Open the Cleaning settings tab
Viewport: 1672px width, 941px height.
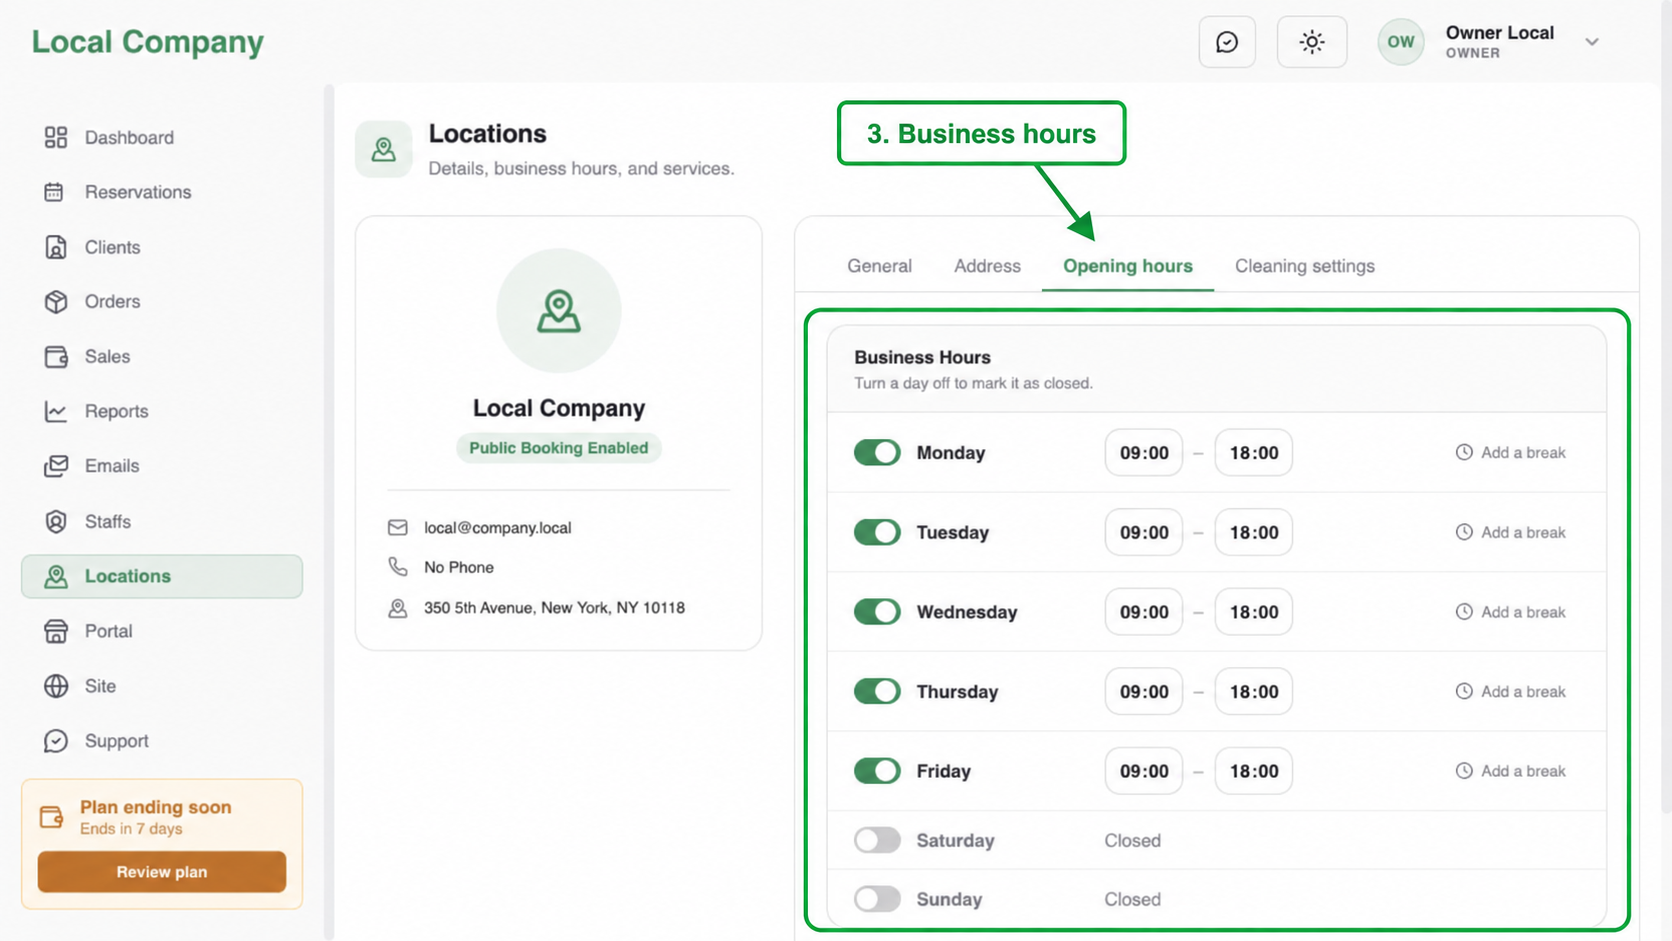click(x=1305, y=266)
